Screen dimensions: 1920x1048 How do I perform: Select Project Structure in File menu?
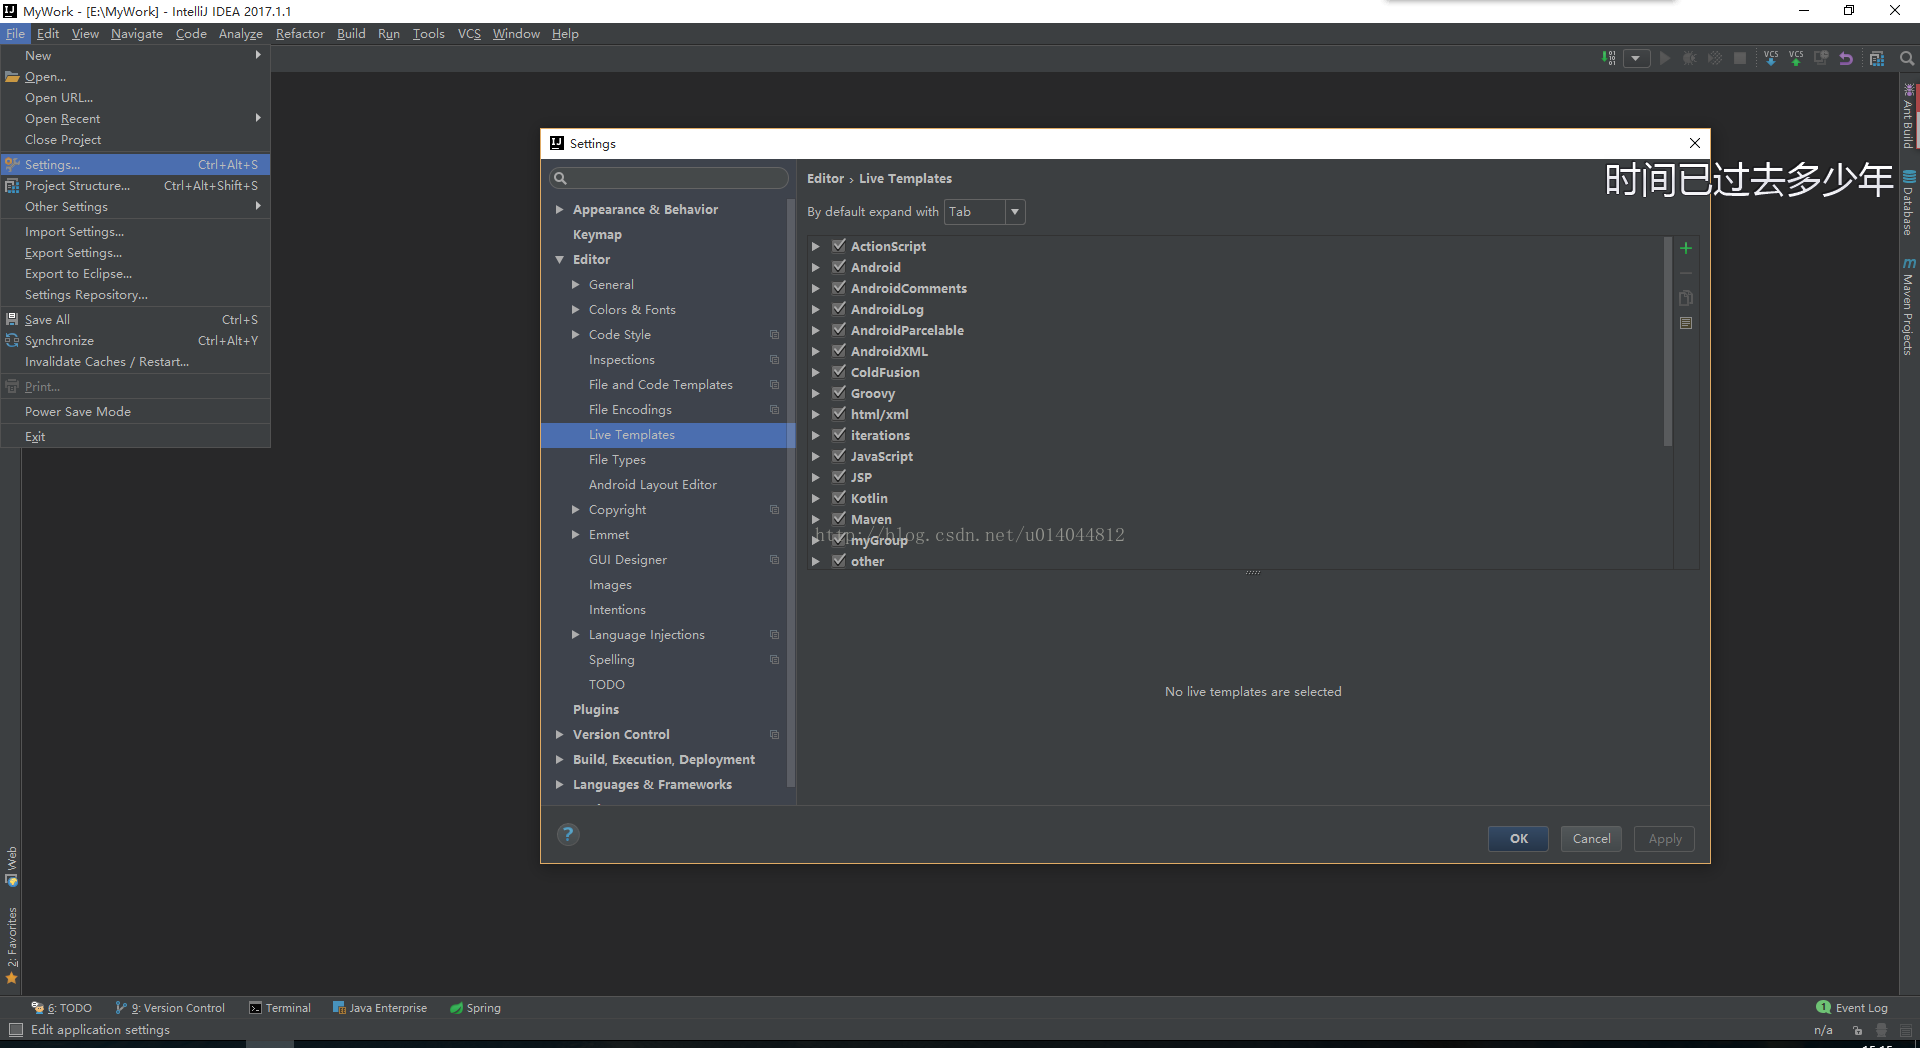coord(136,186)
